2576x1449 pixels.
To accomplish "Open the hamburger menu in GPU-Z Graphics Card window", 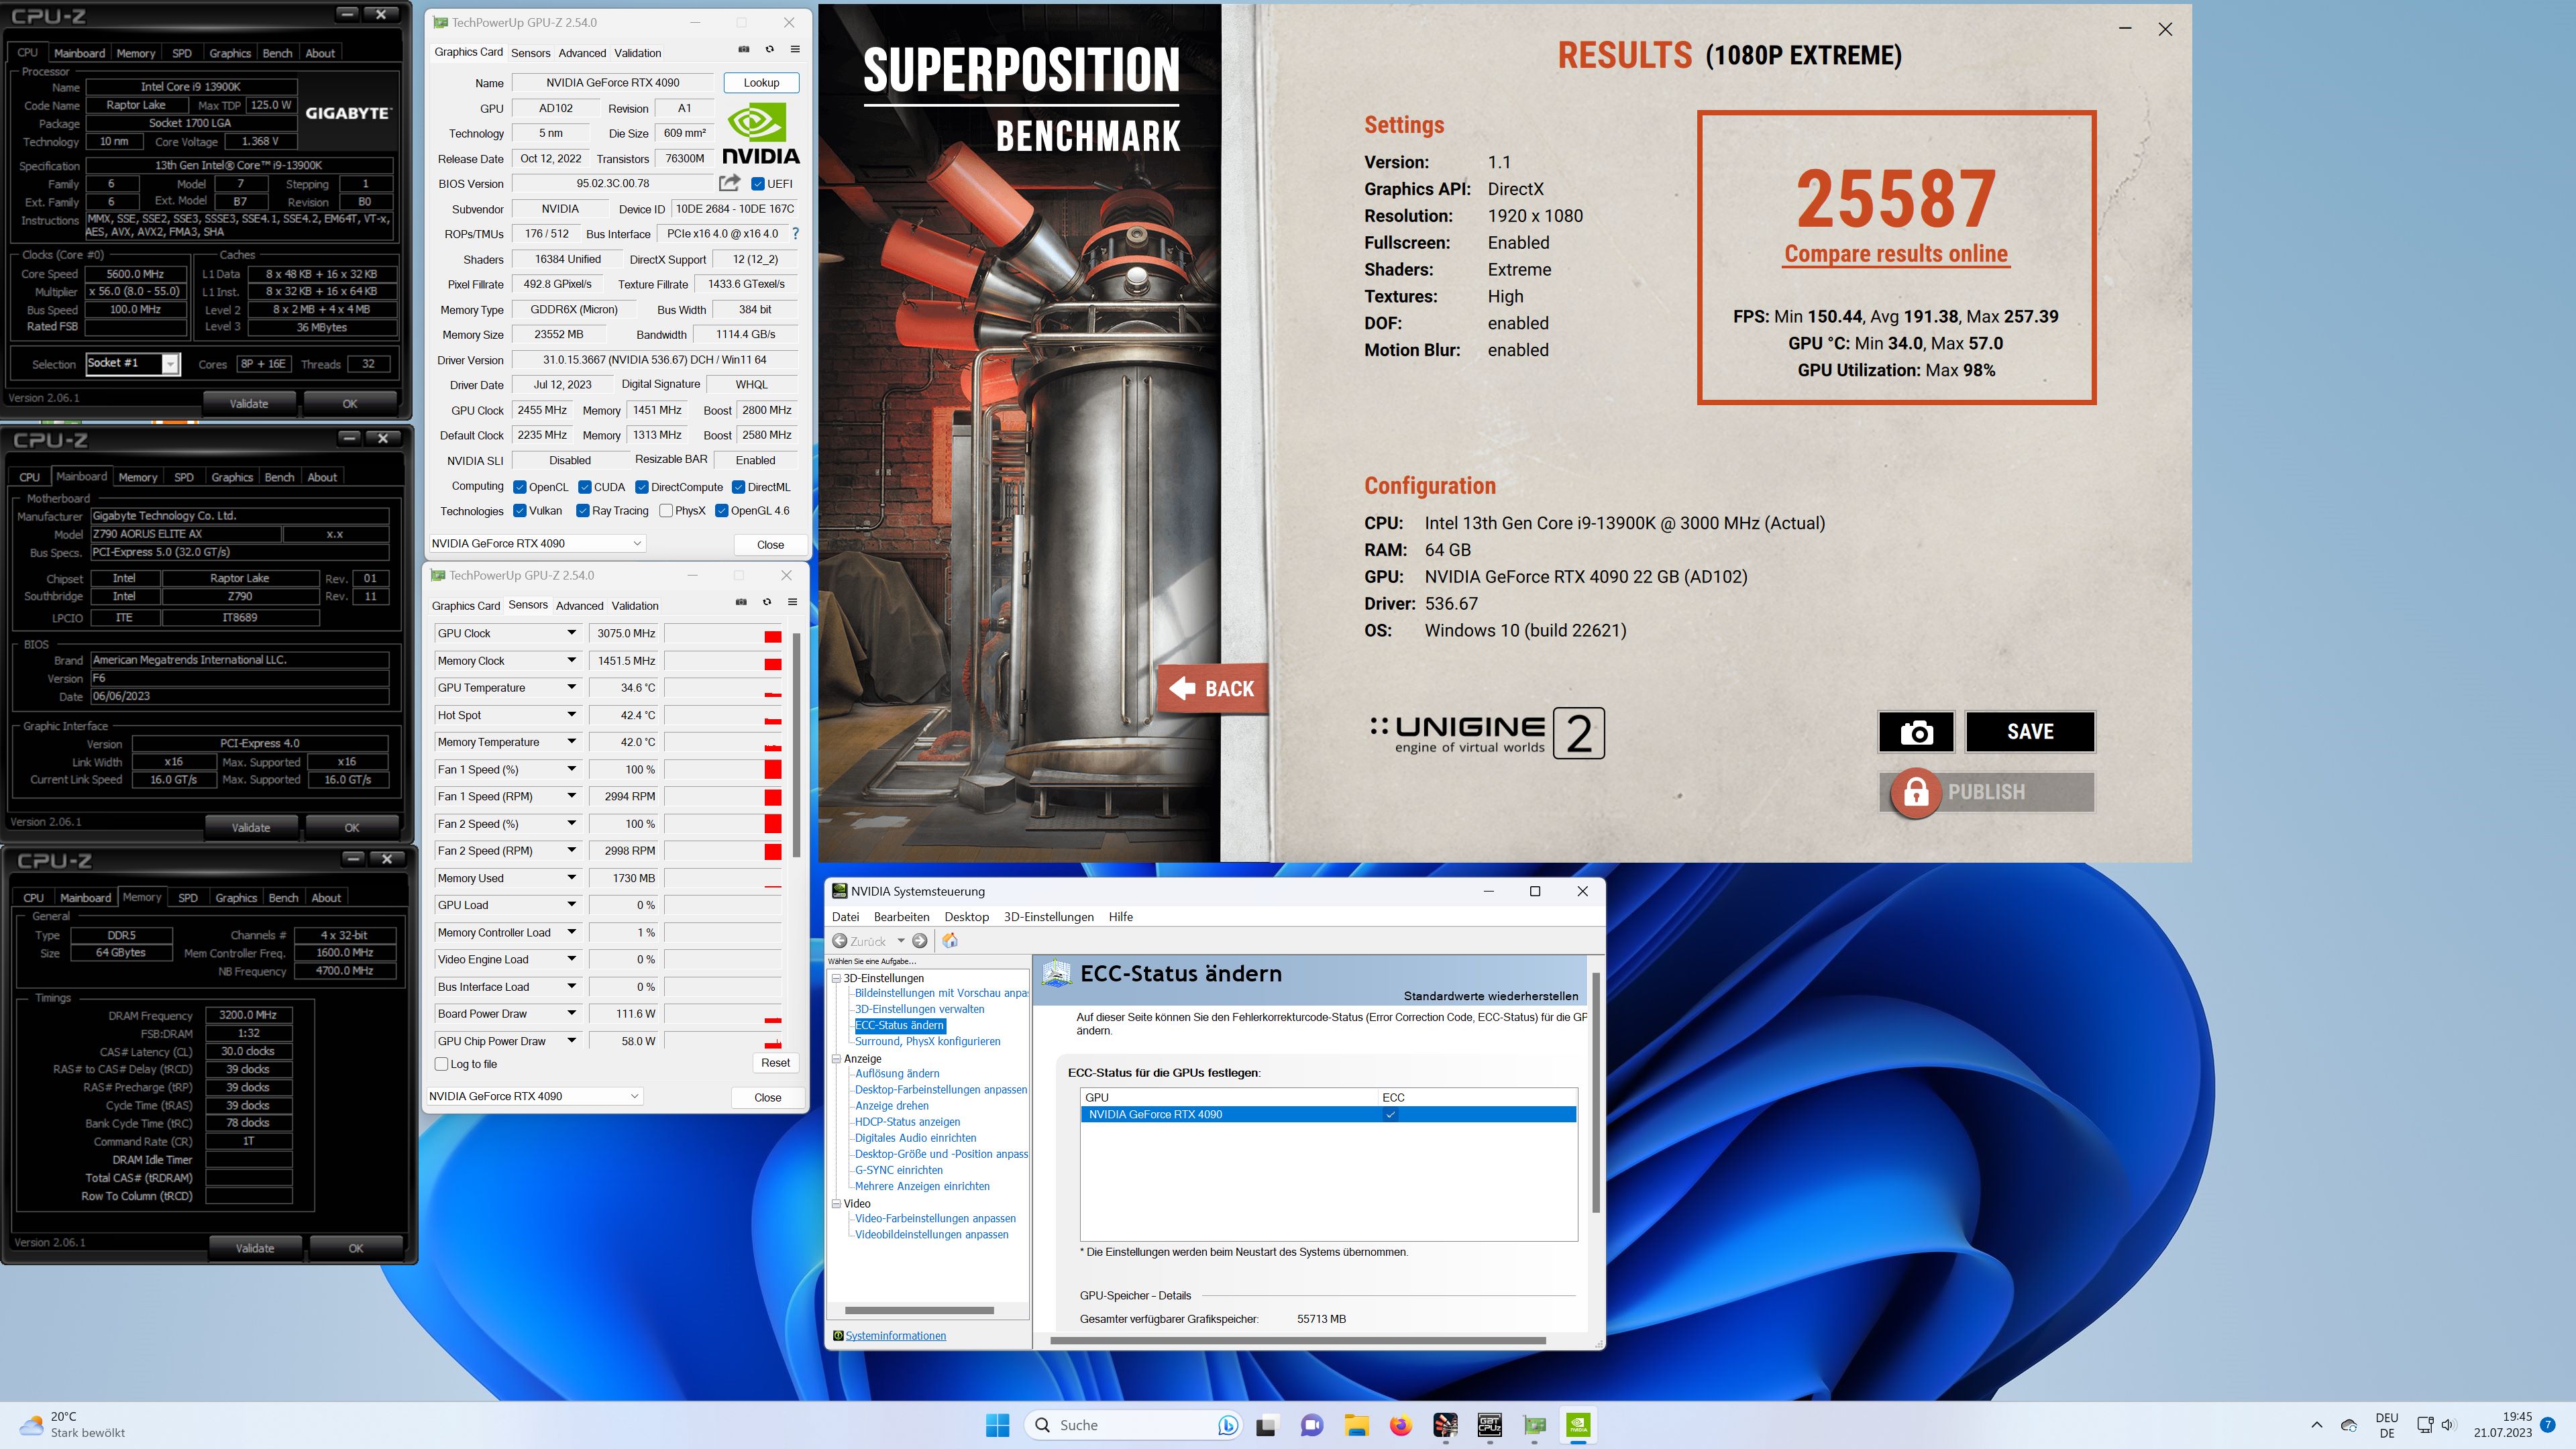I will click(795, 49).
